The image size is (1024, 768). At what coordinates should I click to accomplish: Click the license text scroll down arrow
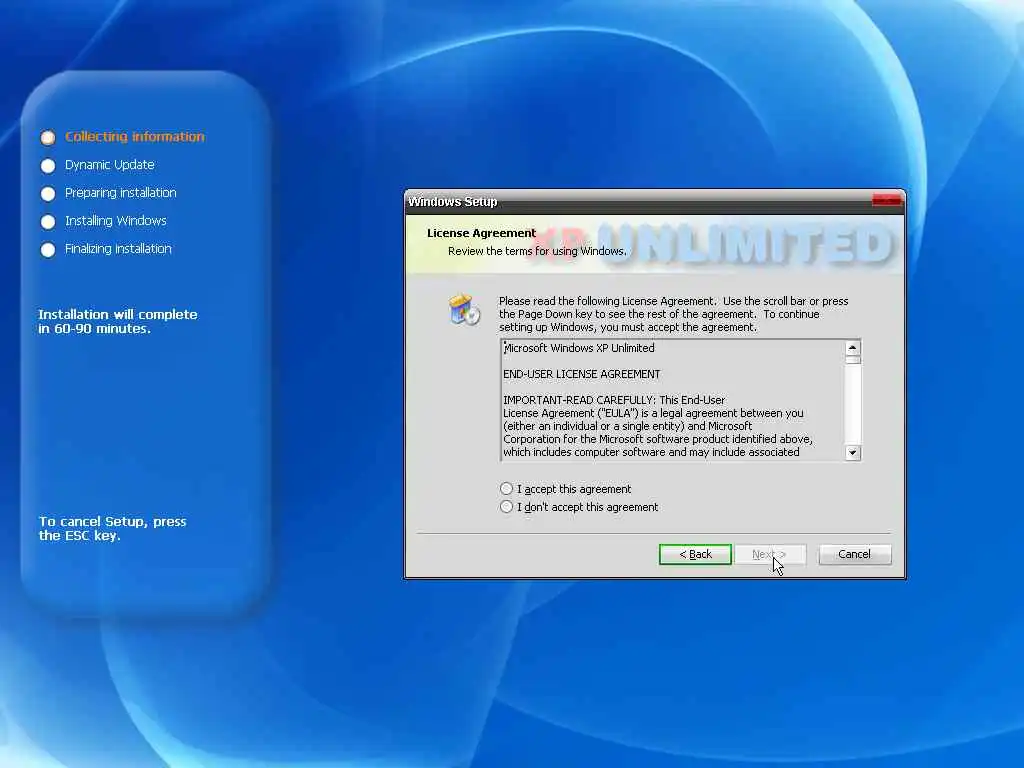[852, 452]
